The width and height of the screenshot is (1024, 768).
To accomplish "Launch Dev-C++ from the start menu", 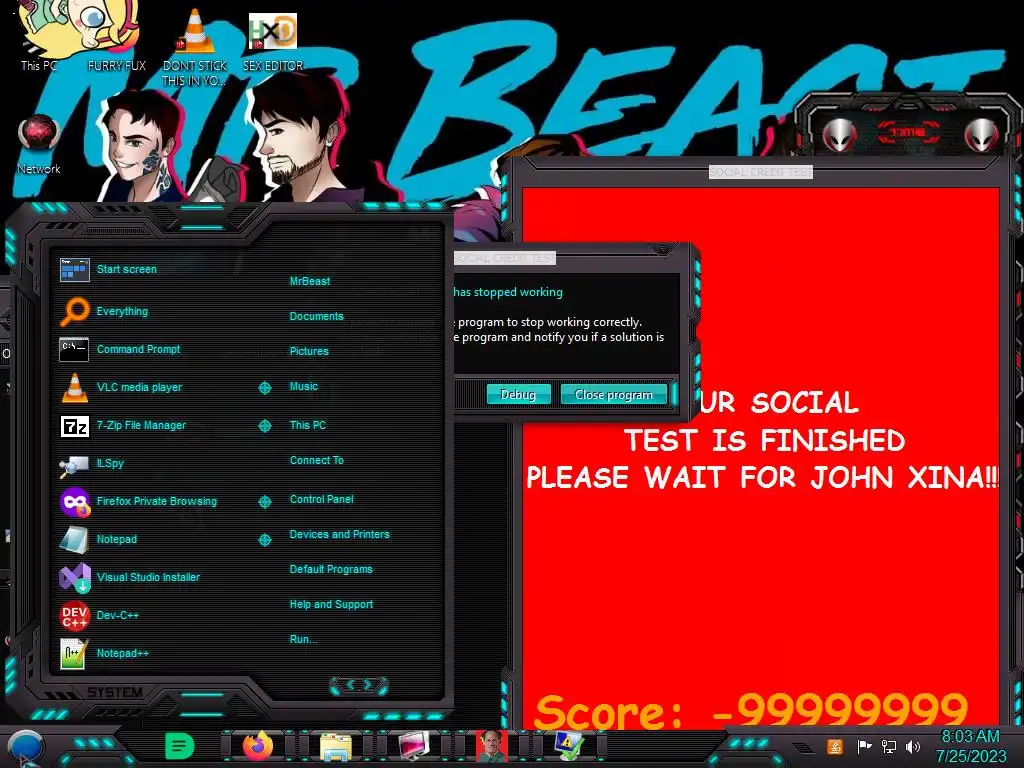I will coord(99,615).
